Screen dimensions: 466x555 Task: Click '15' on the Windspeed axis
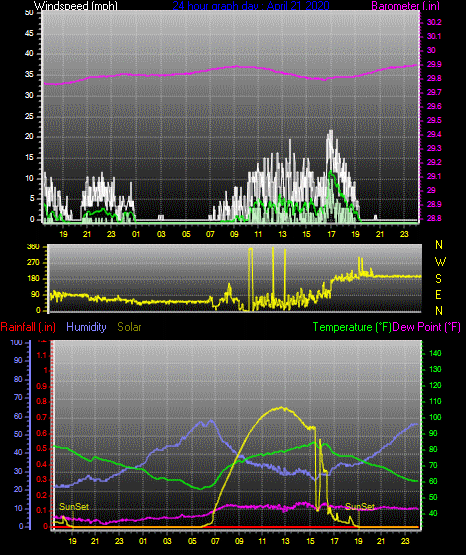(29, 158)
